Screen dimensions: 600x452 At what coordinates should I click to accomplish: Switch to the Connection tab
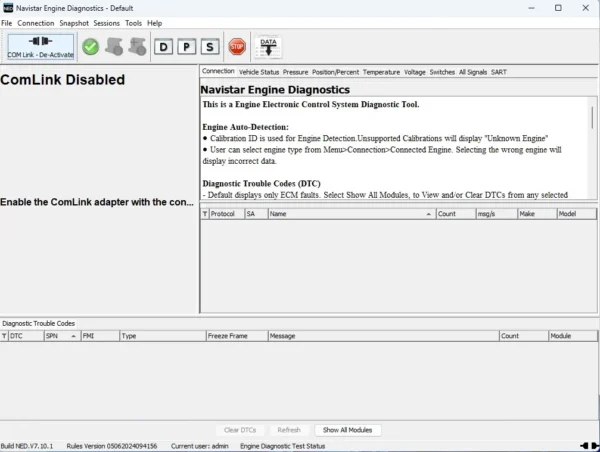[x=218, y=72]
